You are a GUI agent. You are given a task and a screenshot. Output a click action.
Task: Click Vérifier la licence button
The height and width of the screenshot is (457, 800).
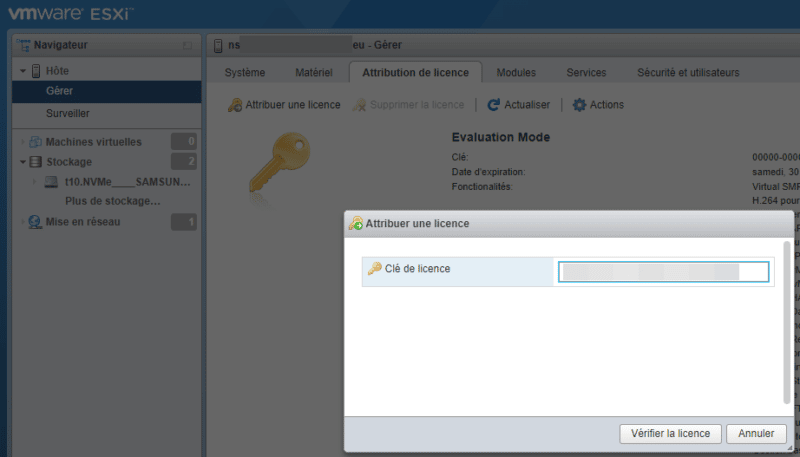click(670, 434)
